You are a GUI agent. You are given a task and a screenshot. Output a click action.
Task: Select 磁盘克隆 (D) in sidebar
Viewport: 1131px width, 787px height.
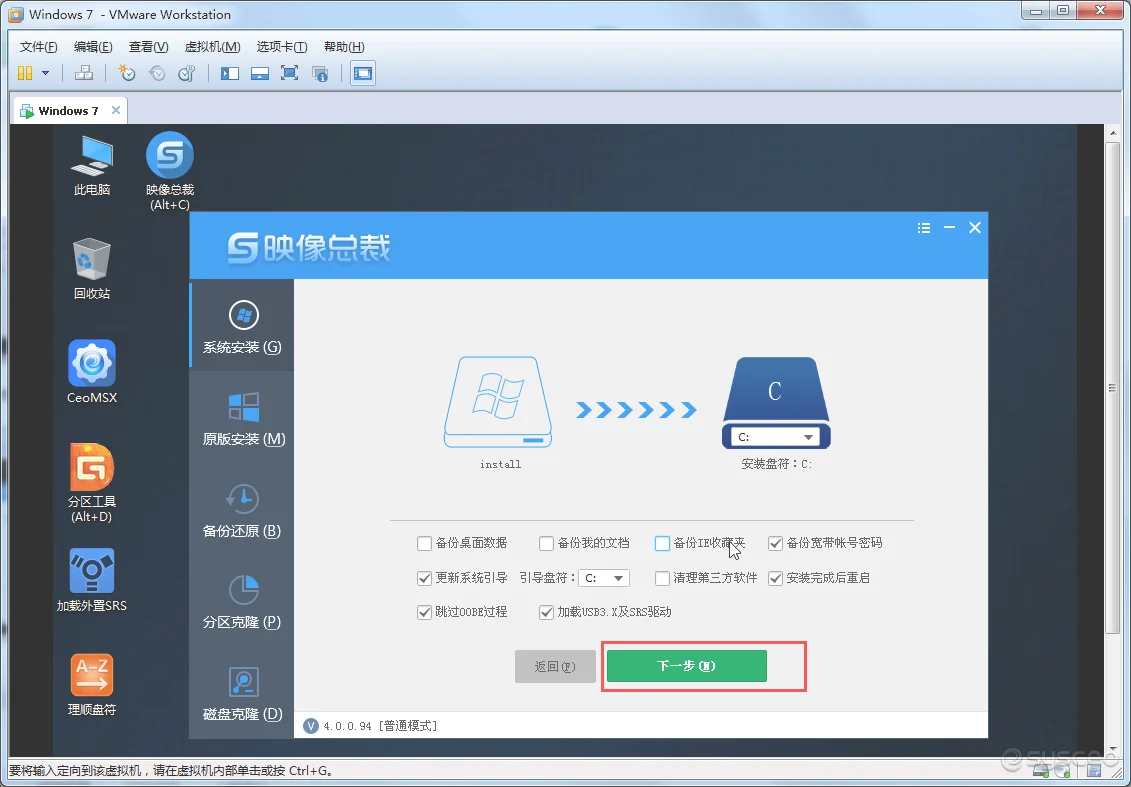242,694
